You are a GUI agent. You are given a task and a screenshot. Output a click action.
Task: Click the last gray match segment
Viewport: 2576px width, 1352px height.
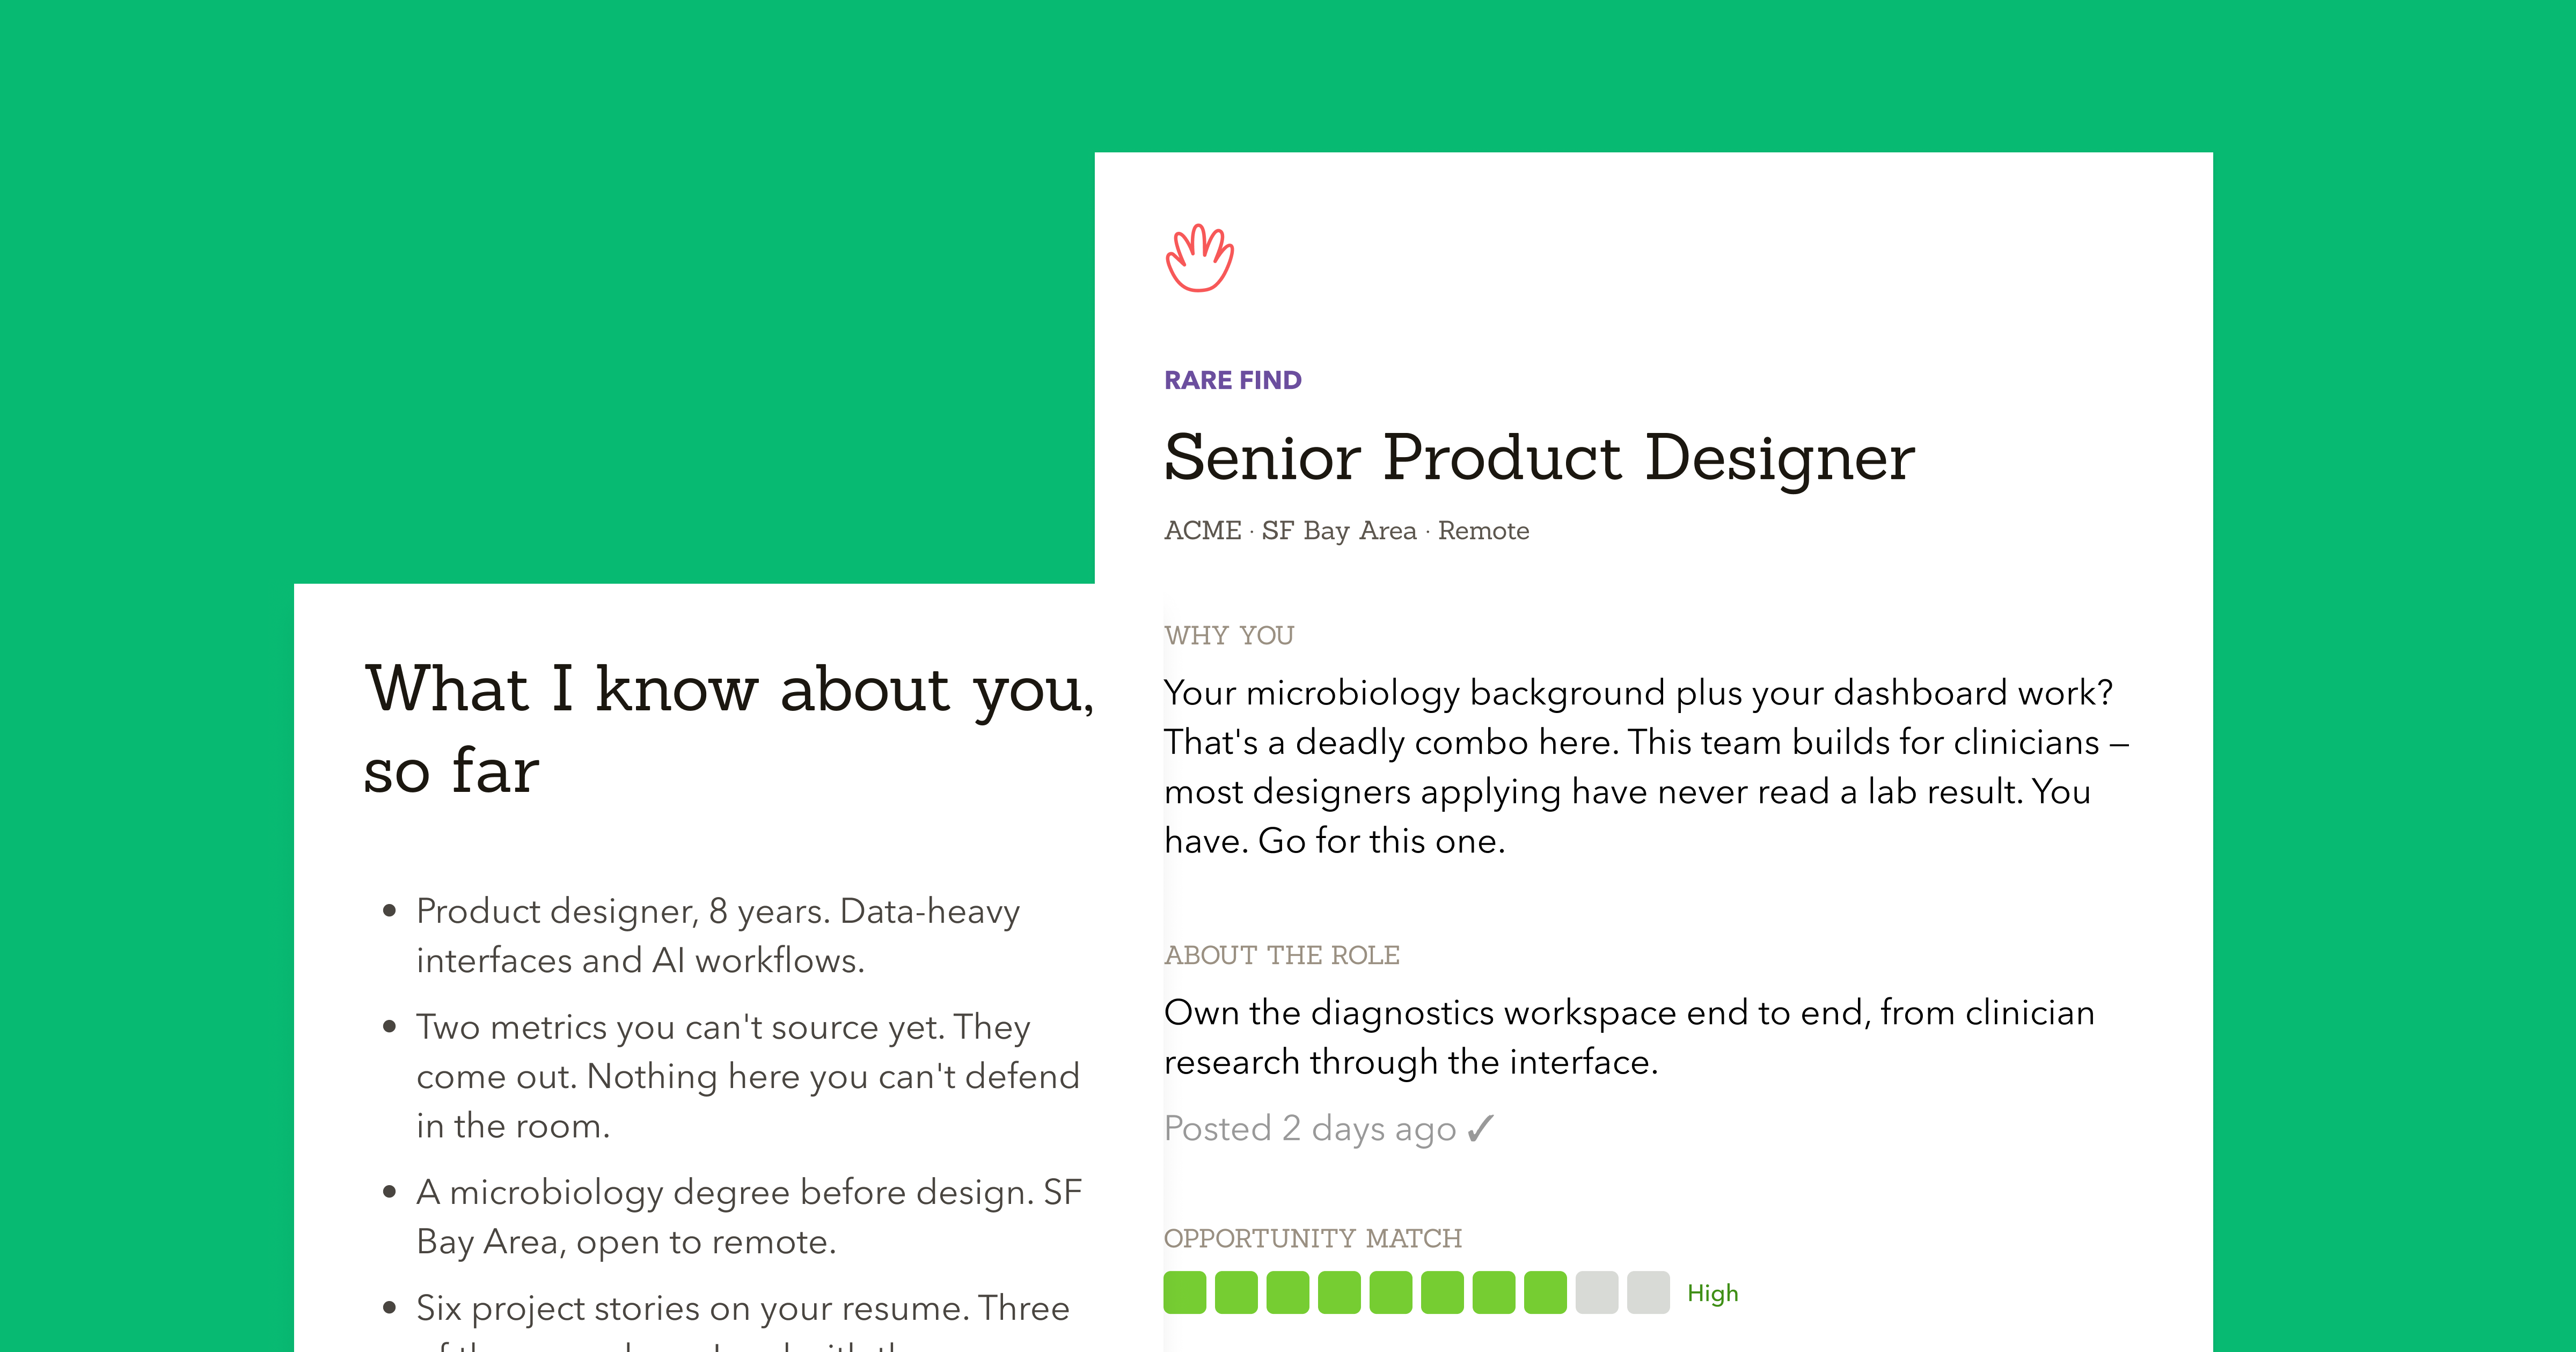1648,1292
